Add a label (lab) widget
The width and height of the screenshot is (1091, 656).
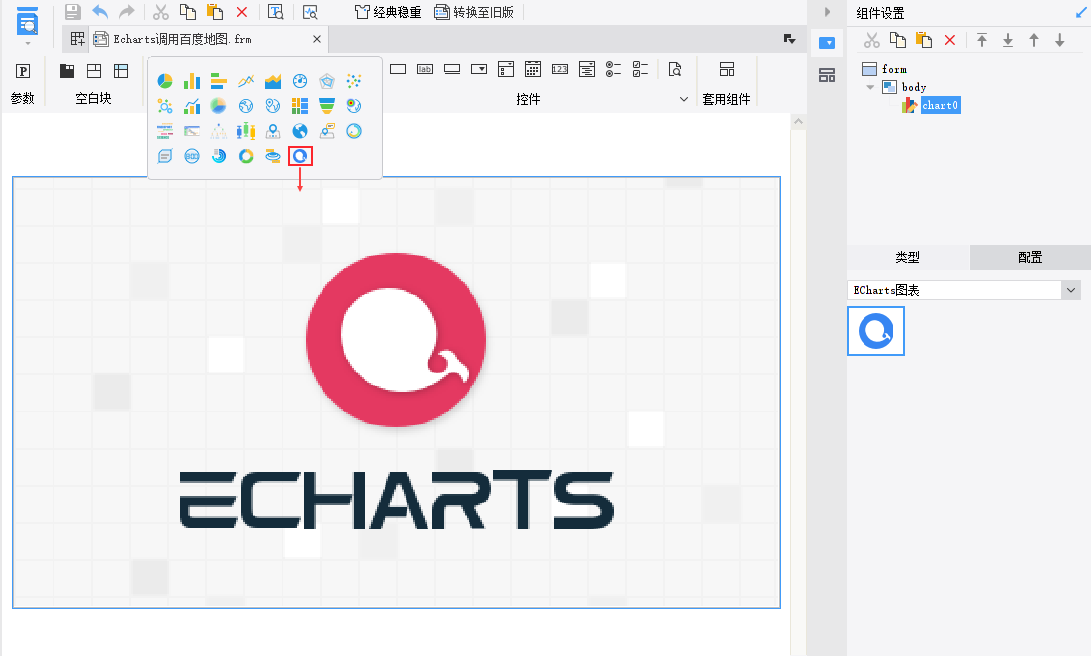tap(425, 69)
